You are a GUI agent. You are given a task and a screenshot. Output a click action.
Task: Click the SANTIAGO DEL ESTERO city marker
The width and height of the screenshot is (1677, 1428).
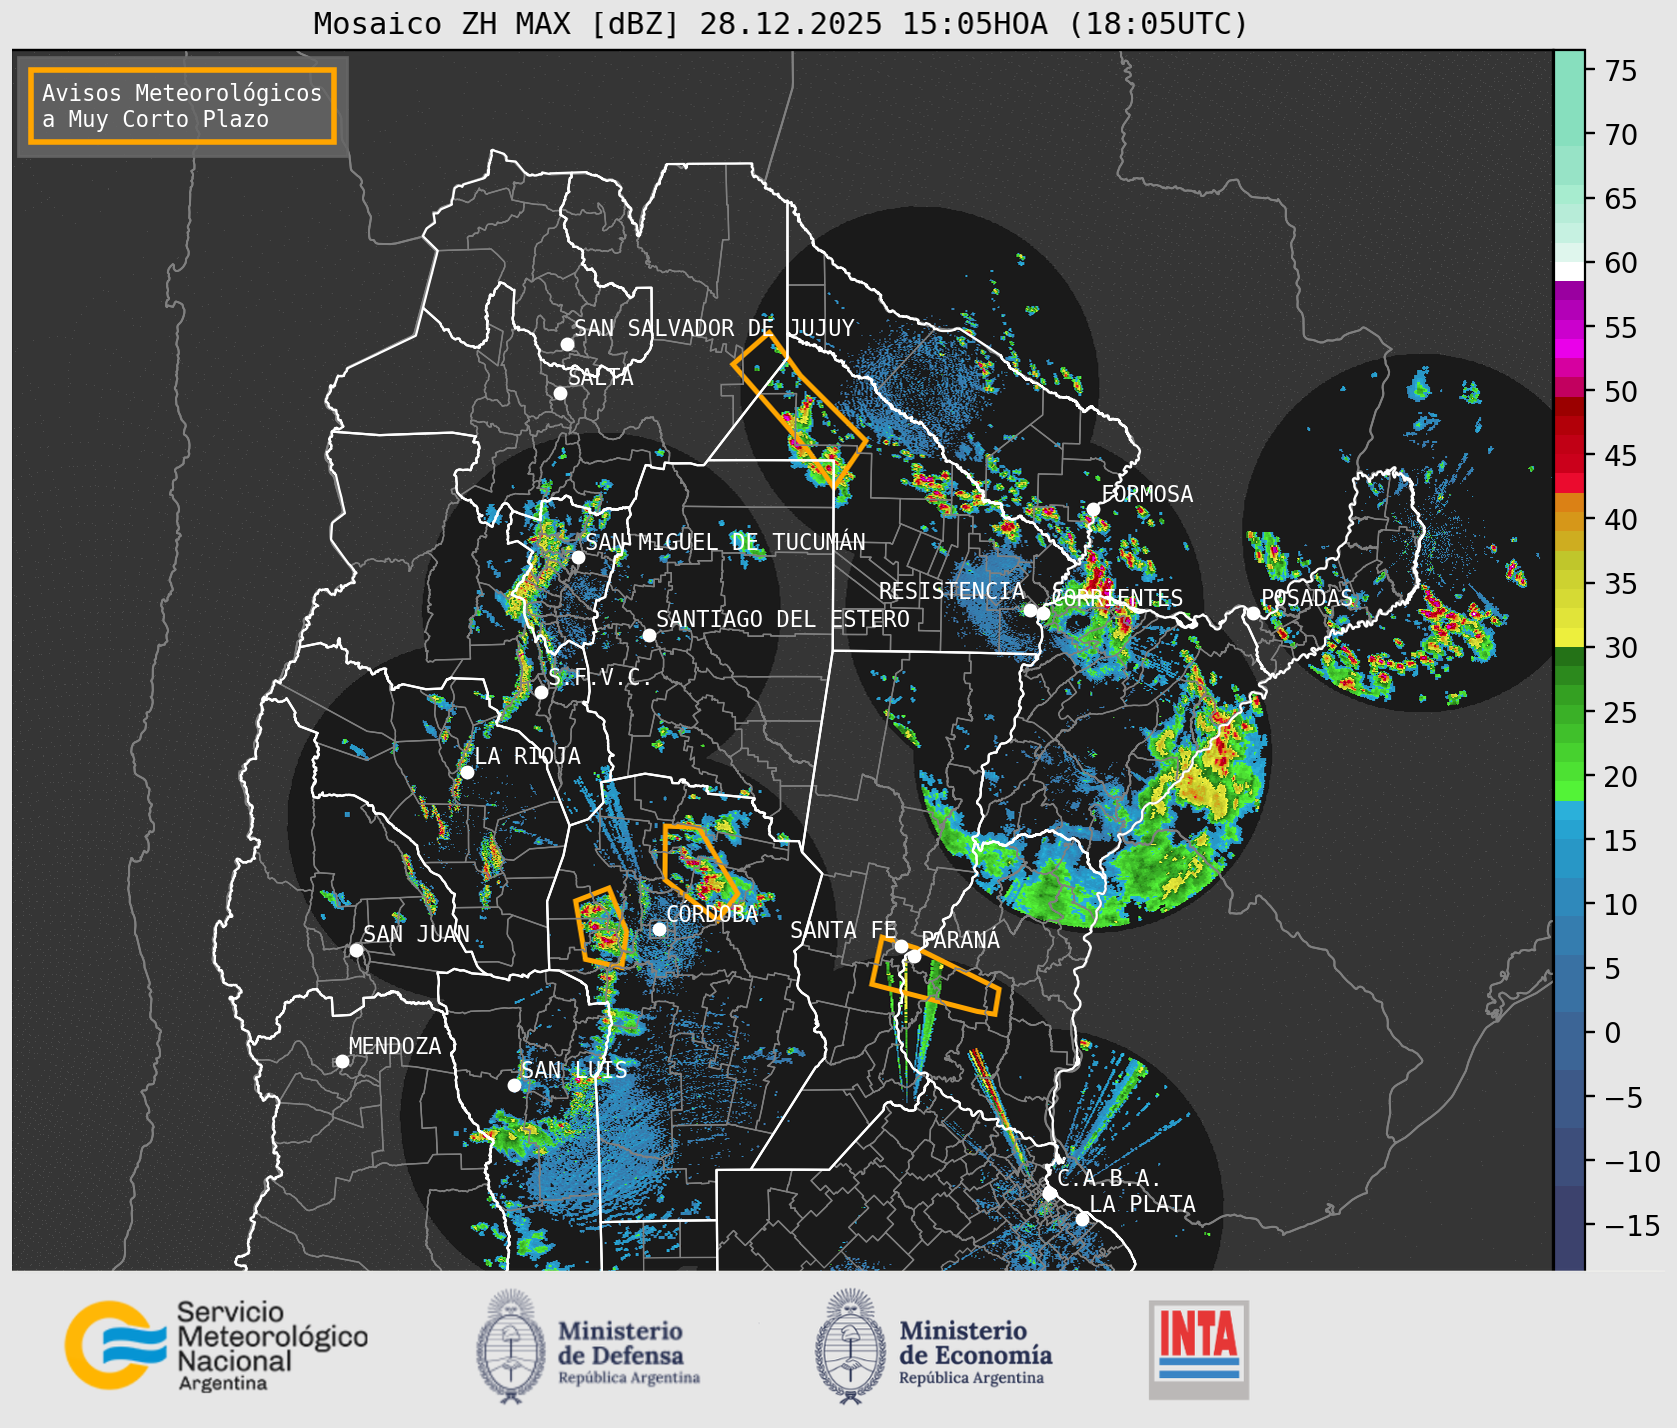(x=649, y=635)
